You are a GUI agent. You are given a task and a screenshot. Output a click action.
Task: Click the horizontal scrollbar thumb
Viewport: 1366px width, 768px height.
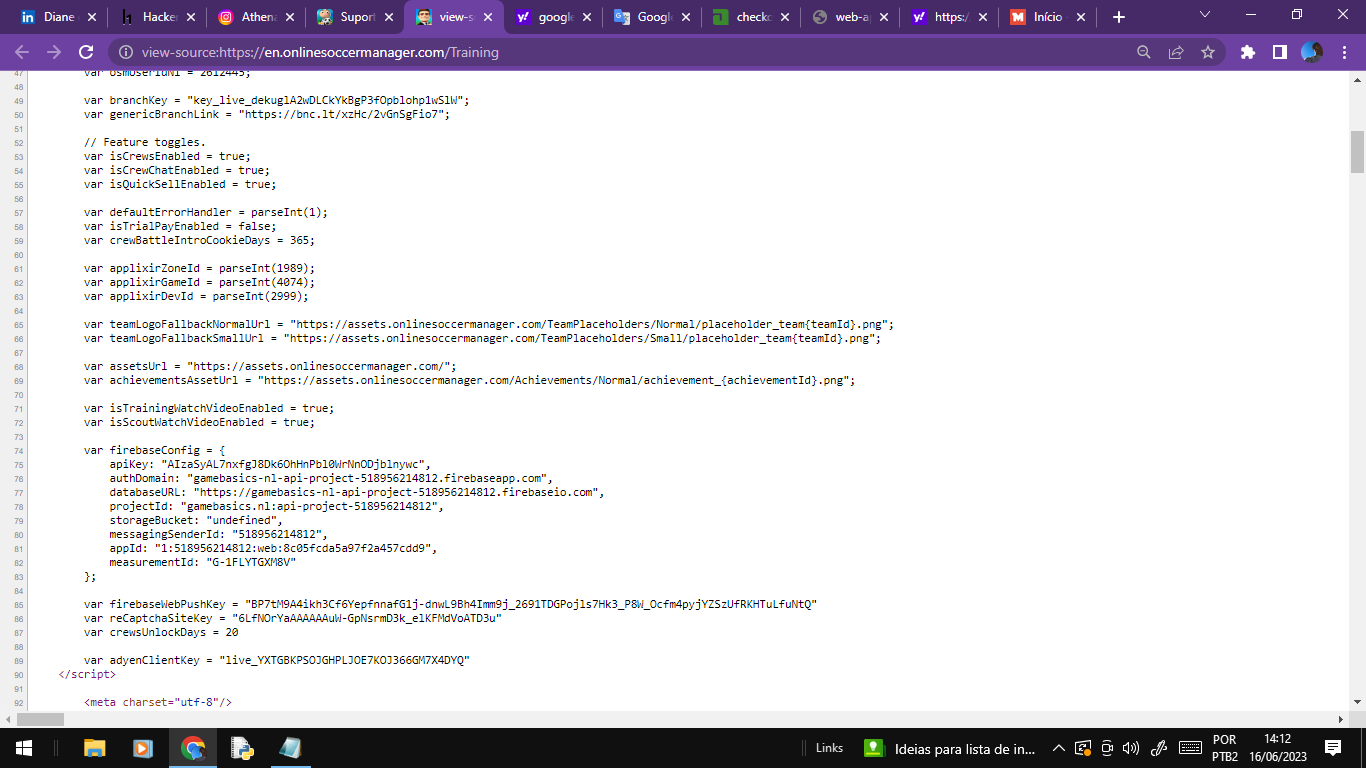tap(41, 719)
